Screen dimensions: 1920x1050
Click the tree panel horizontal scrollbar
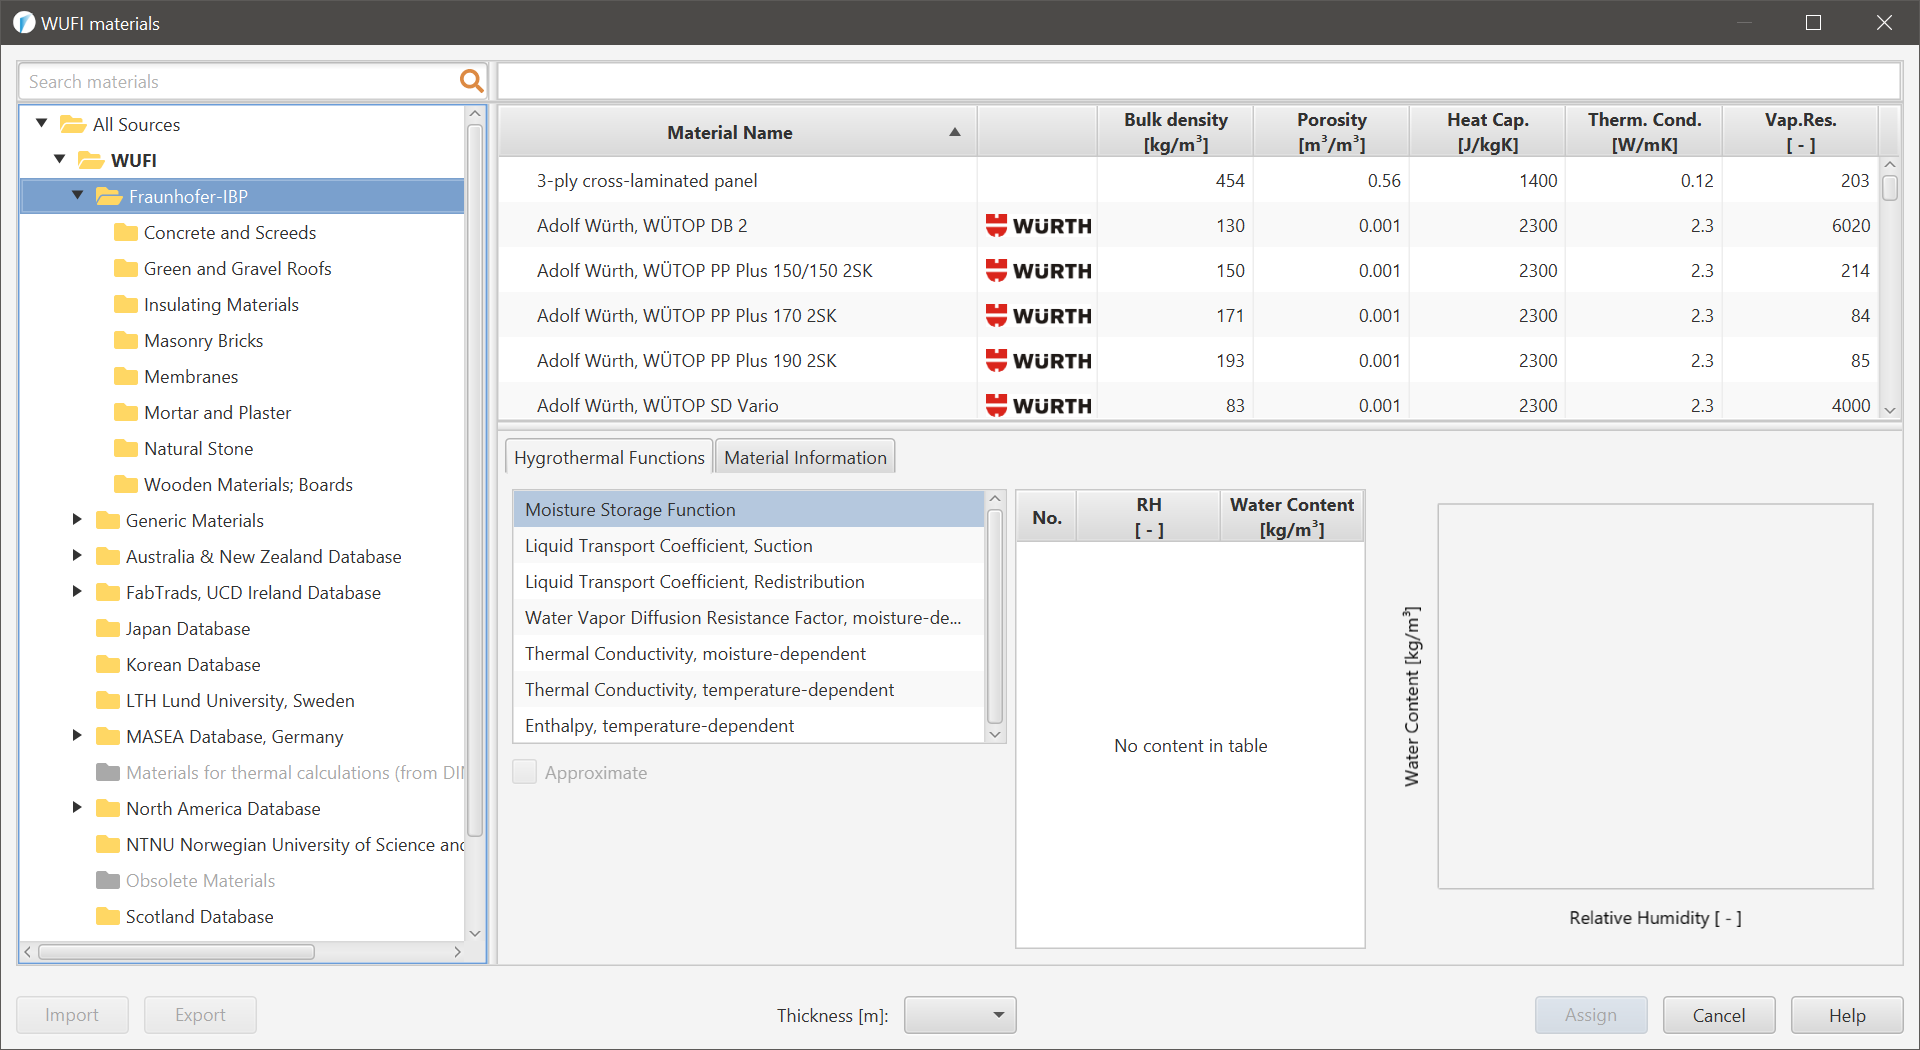pyautogui.click(x=176, y=952)
